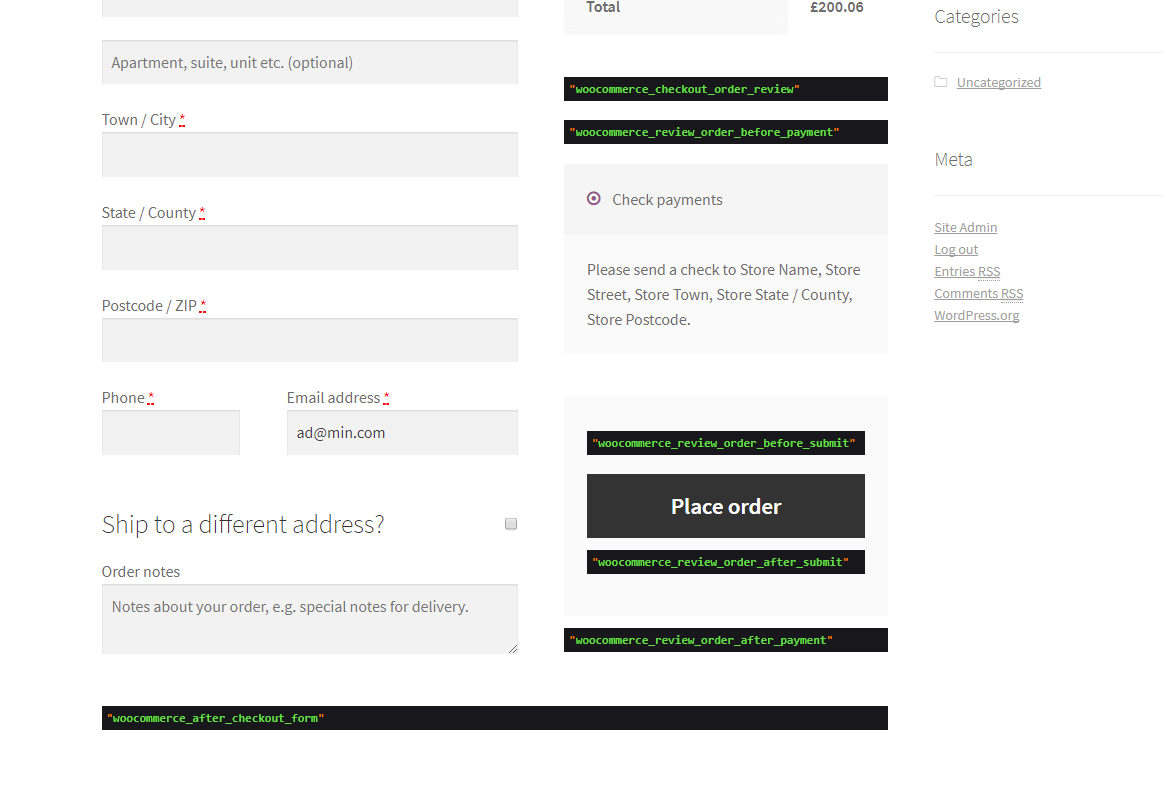Screen dimensions: 1174x804
Task: Click the Postcode / ZIP field label
Action: point(149,305)
